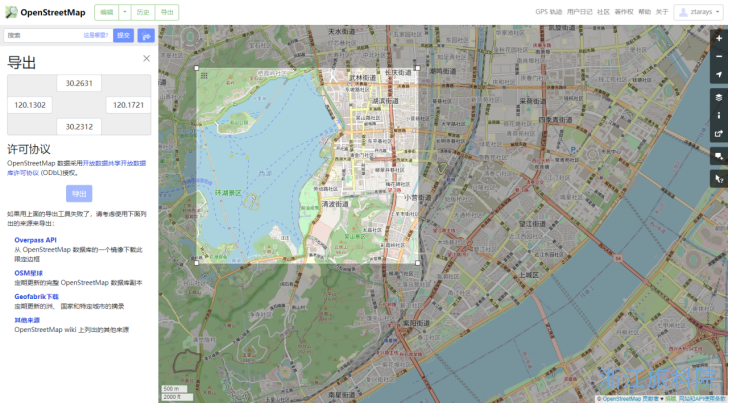729x403 pixels.
Task: Open 社区 communities menu item
Action: click(x=603, y=12)
